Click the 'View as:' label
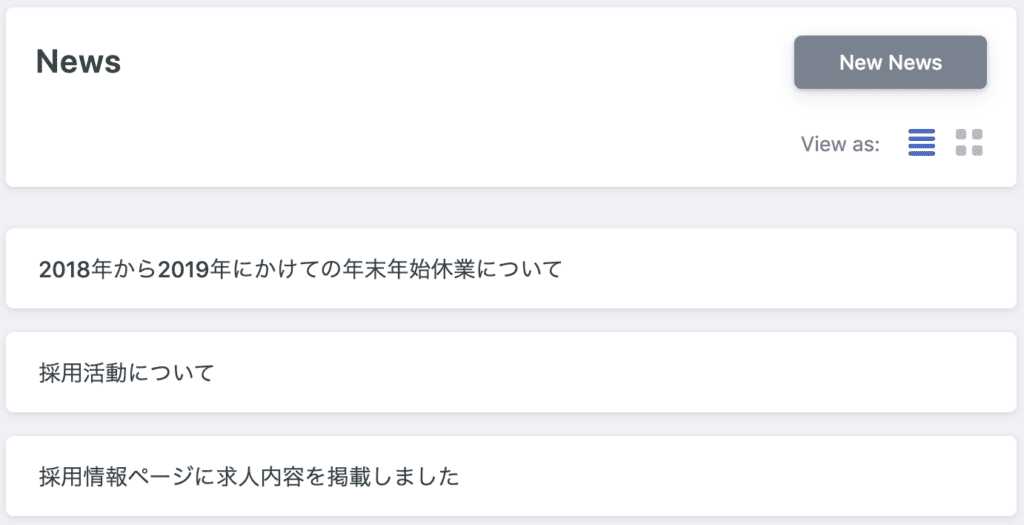The width and height of the screenshot is (1024, 525). [x=840, y=144]
